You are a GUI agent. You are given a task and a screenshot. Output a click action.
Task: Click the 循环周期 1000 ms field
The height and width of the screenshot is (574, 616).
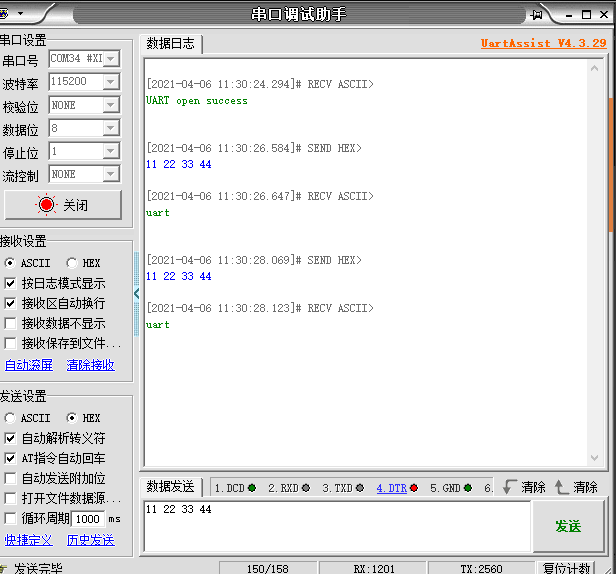(88, 519)
